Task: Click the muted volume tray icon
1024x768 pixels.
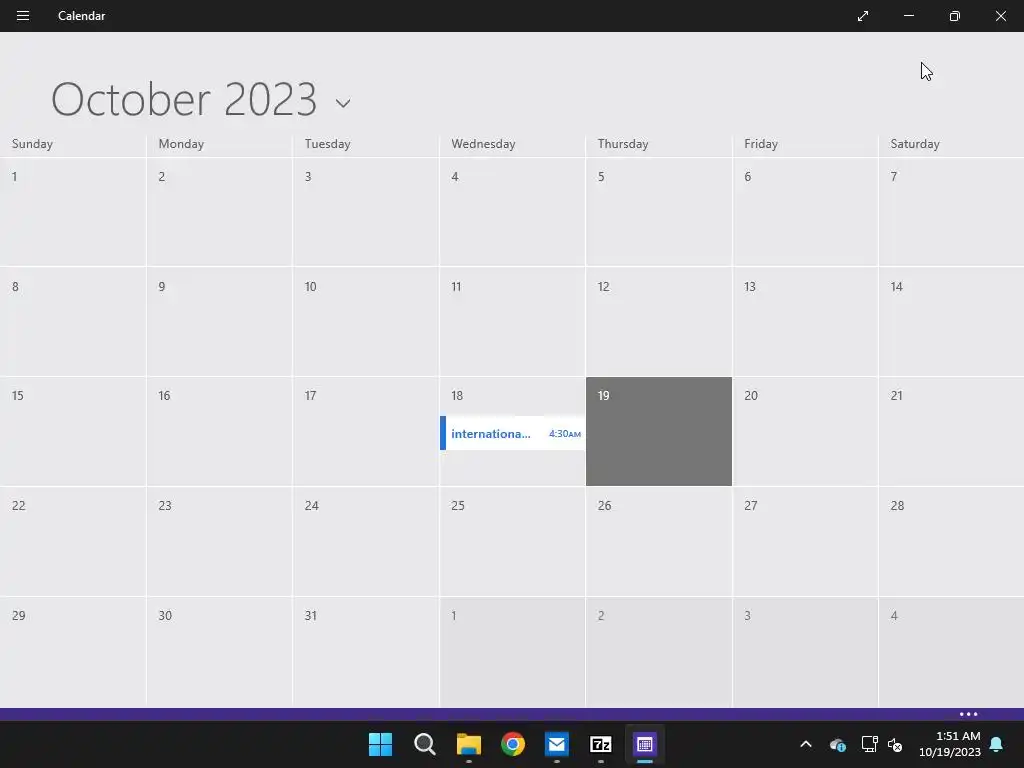Action: coord(895,744)
